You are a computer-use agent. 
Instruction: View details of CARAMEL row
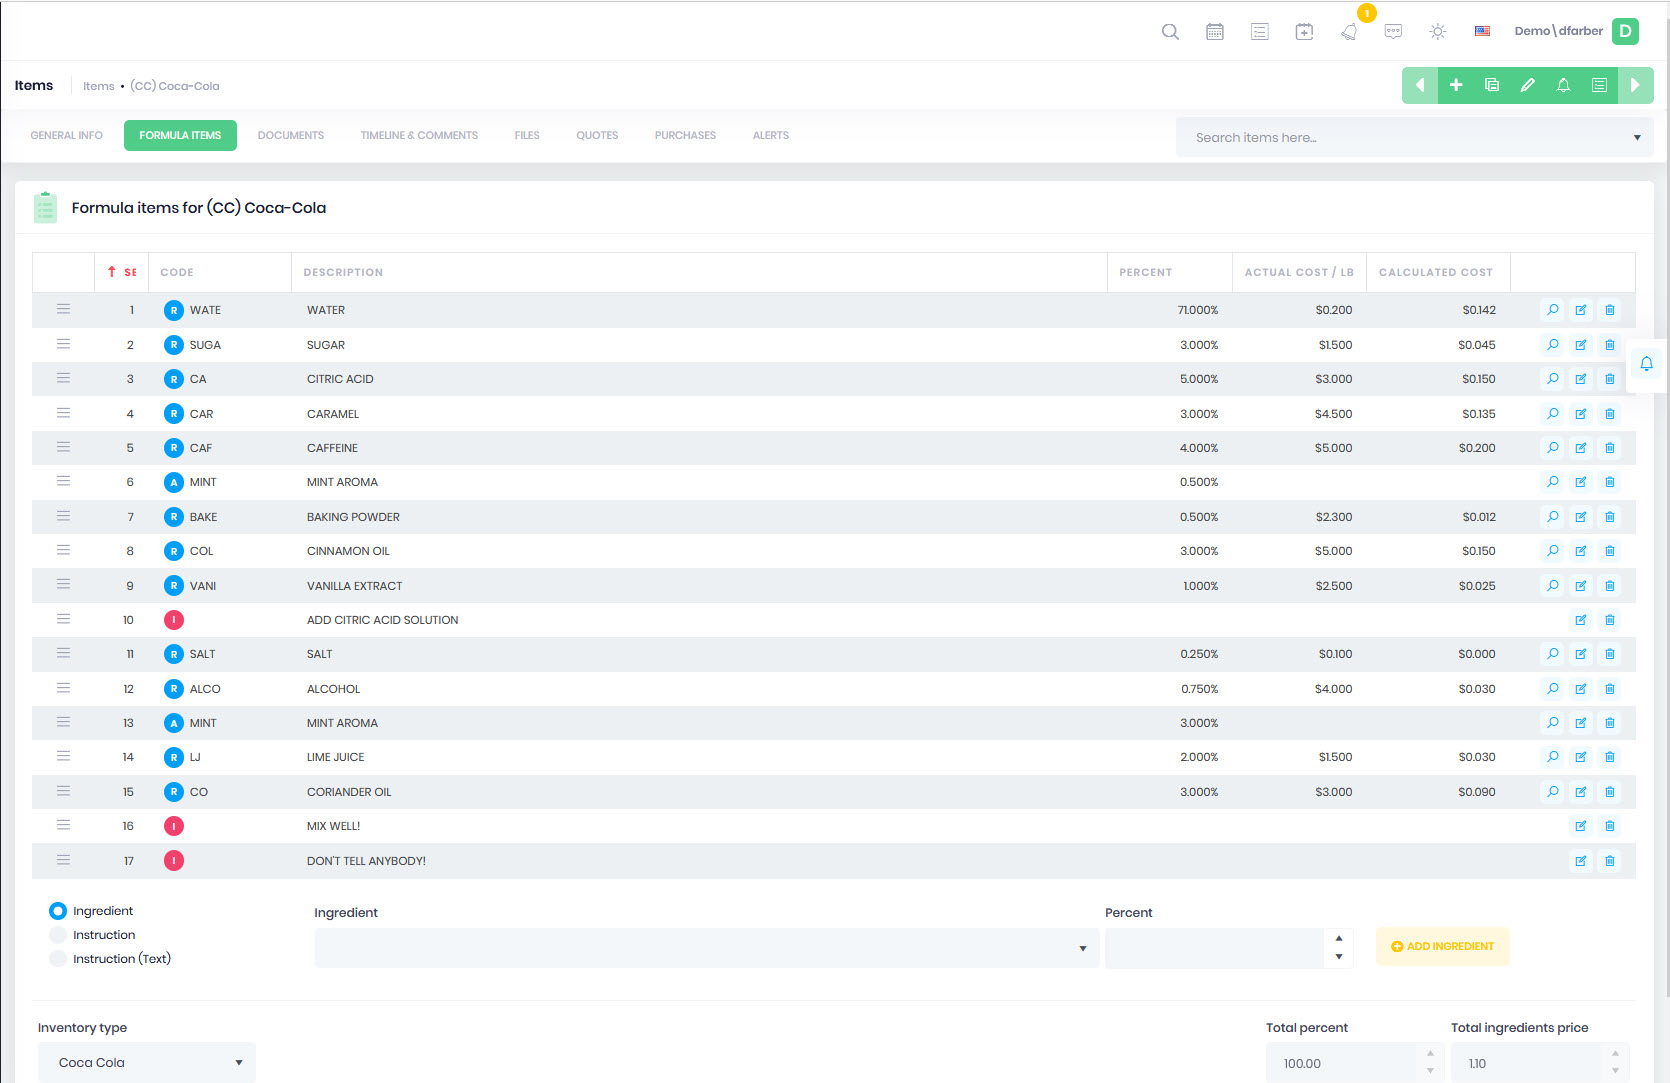pos(1553,414)
